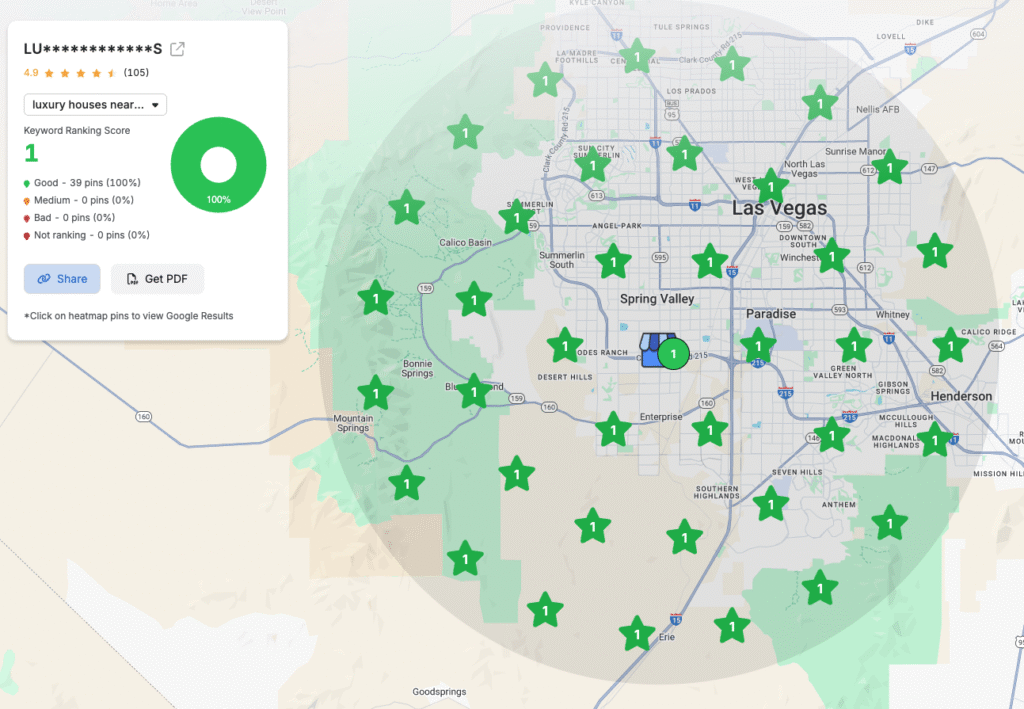Select the star pin nearest Erie label
Viewport: 1024px width, 709px height.
pyautogui.click(x=637, y=633)
